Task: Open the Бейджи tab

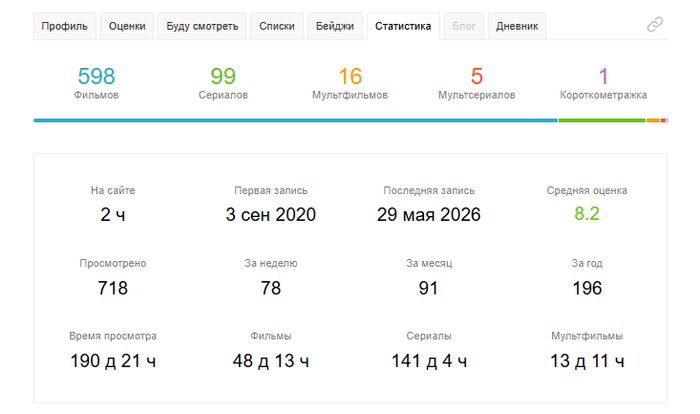Action: point(335,26)
